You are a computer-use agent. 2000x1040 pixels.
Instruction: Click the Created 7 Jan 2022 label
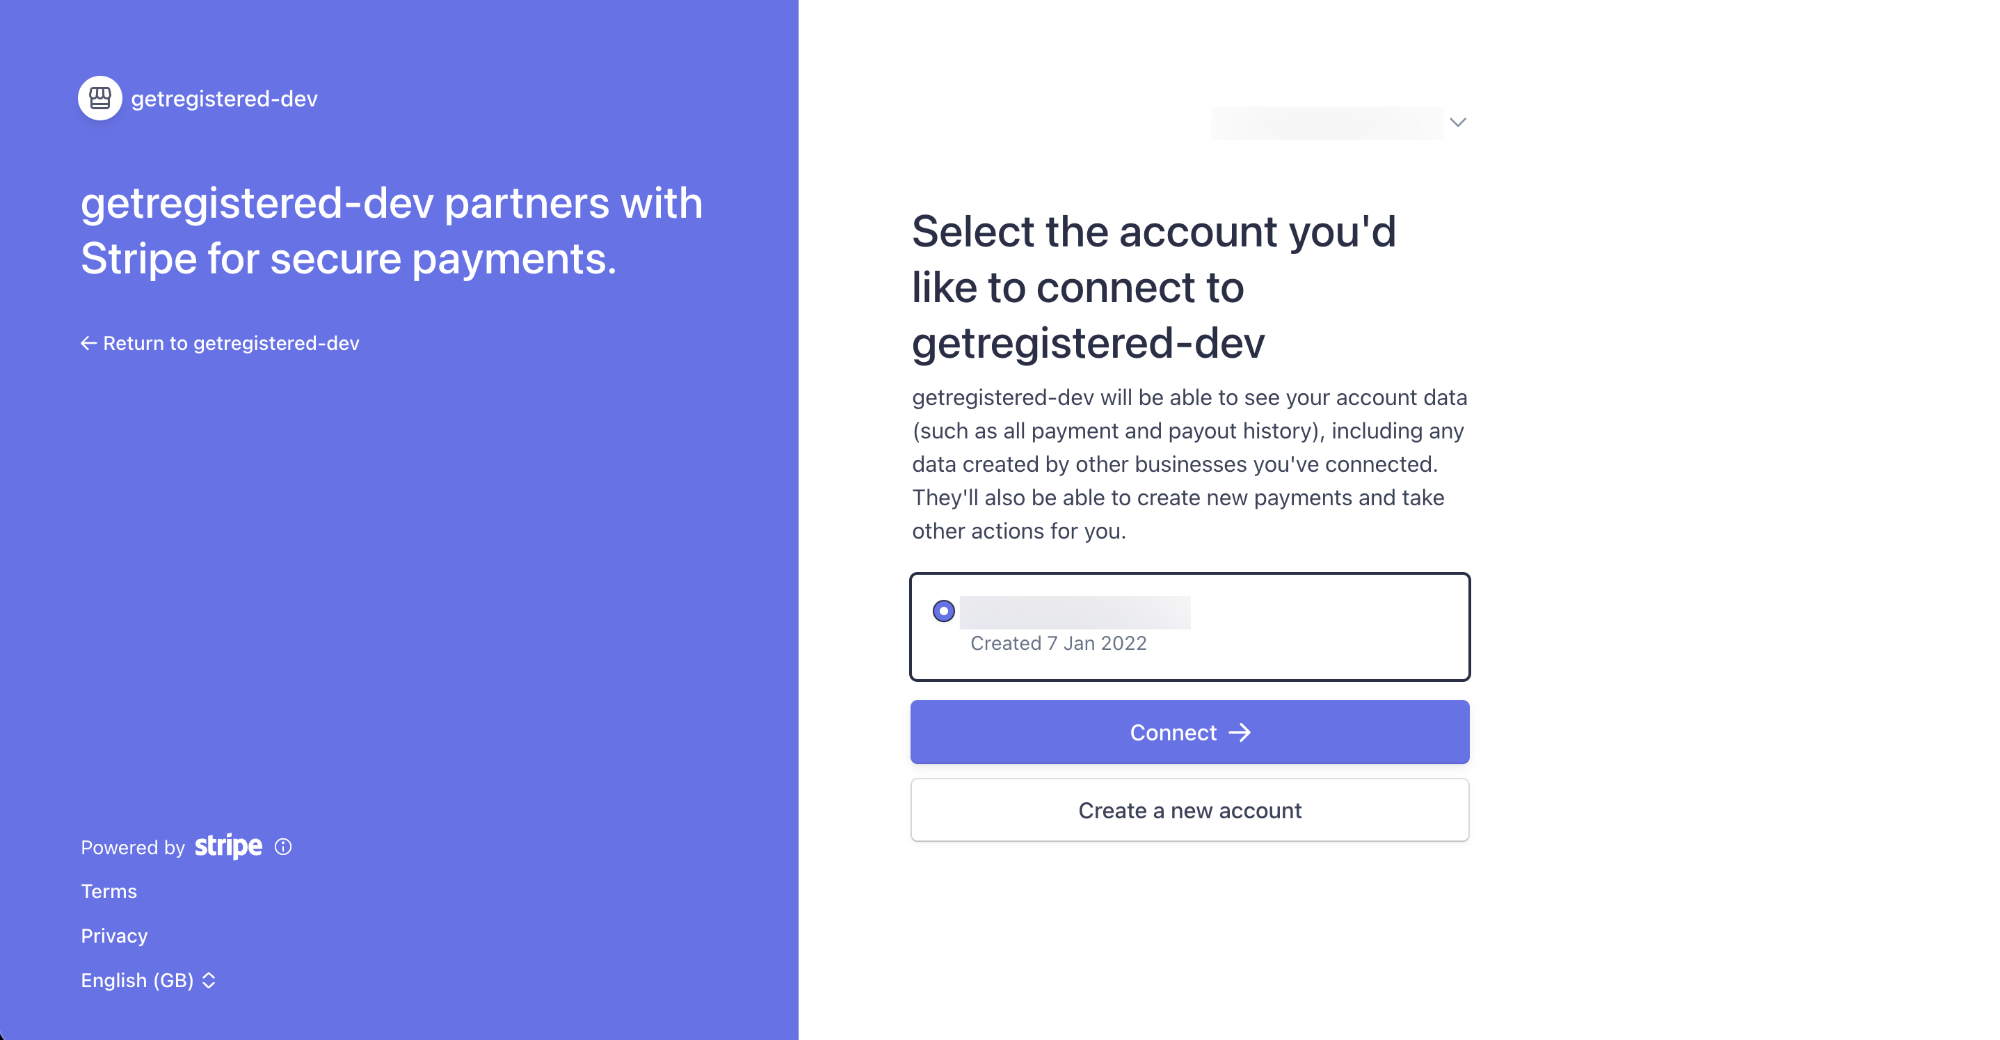(1059, 644)
